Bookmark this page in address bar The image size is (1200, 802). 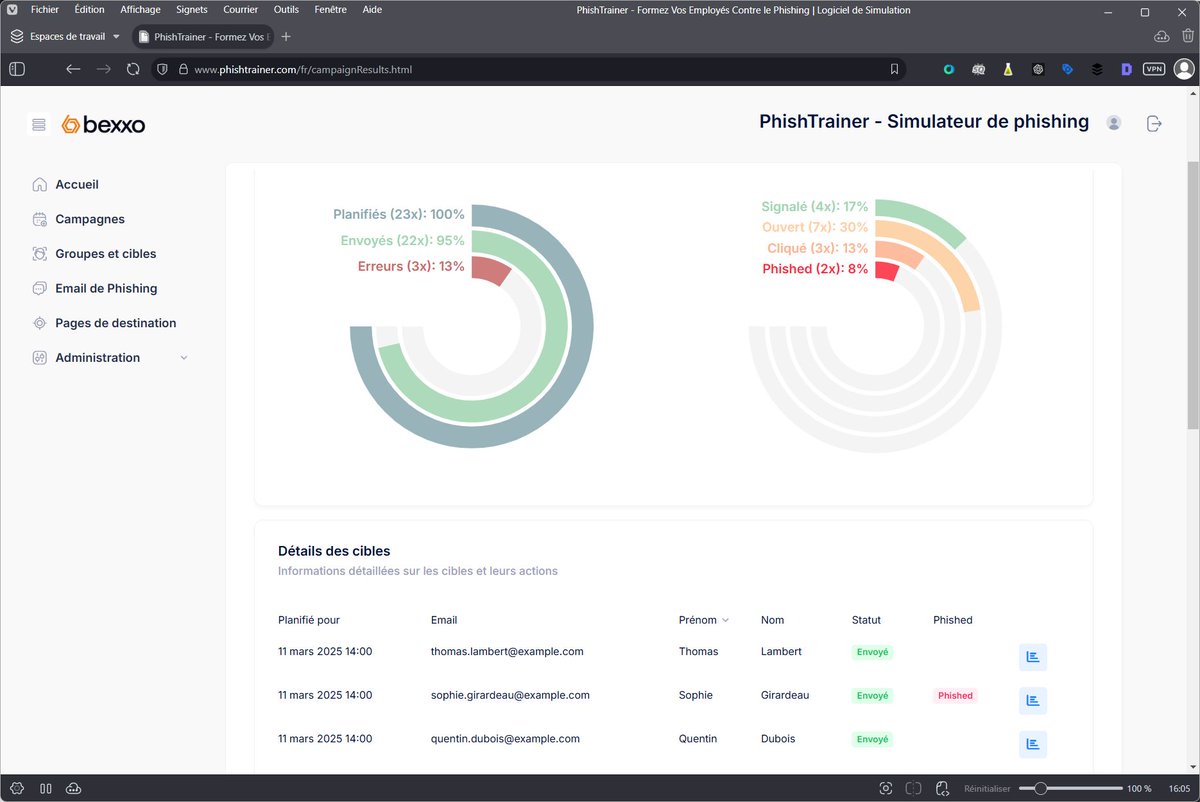pos(894,69)
